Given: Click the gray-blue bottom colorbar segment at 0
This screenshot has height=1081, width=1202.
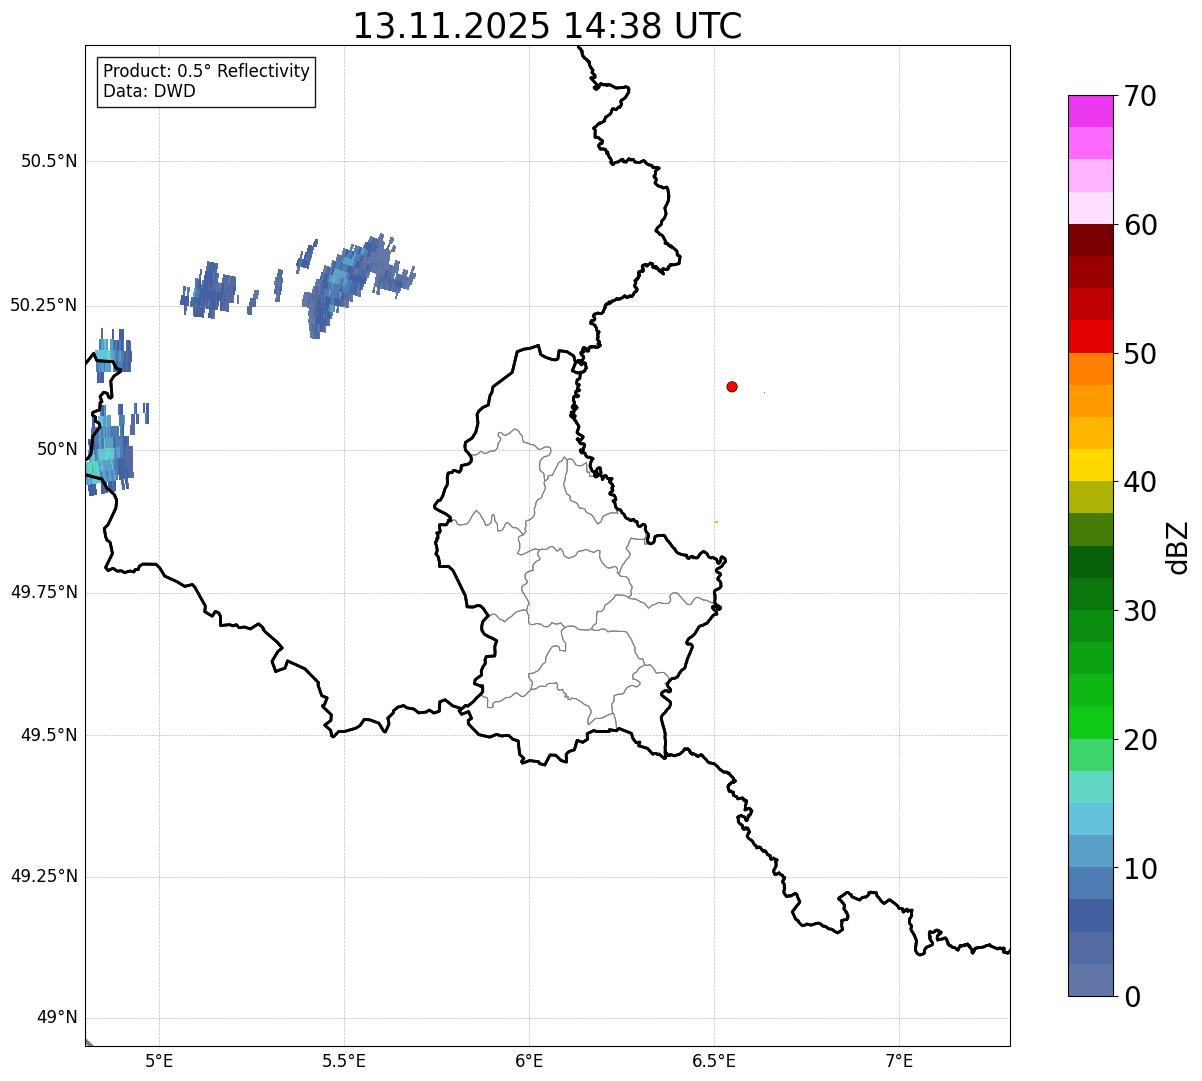Looking at the screenshot, I should click(x=1090, y=980).
